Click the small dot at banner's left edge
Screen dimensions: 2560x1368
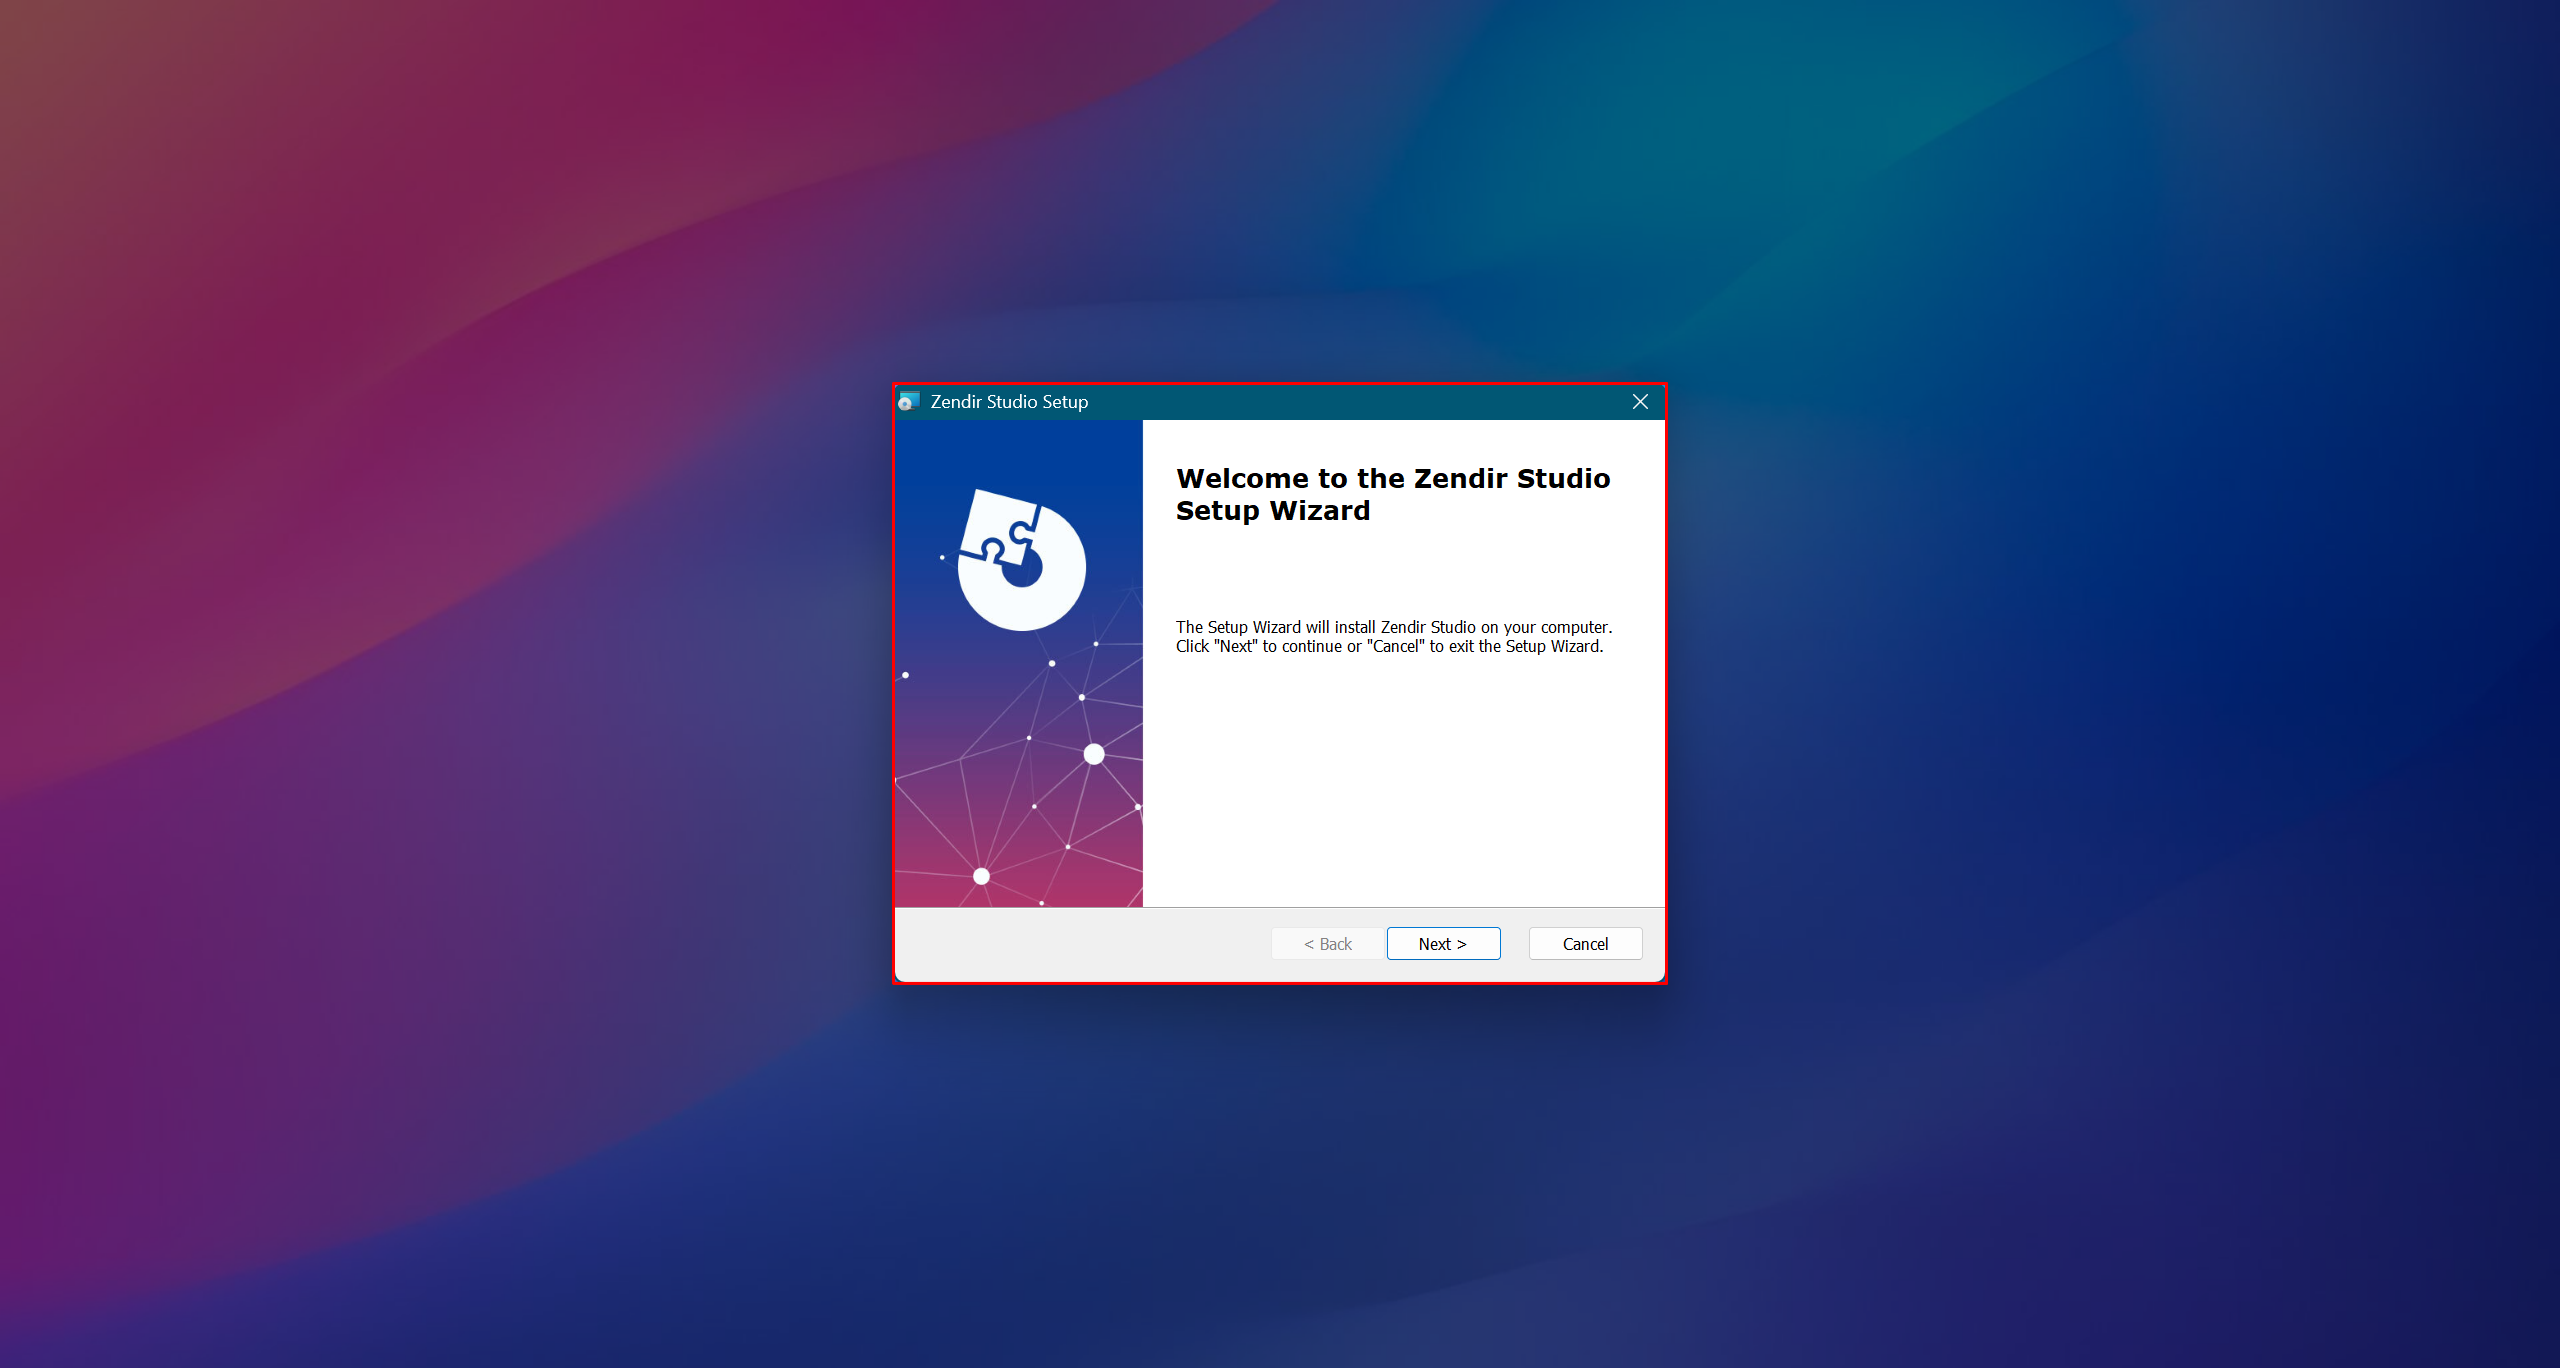906,675
